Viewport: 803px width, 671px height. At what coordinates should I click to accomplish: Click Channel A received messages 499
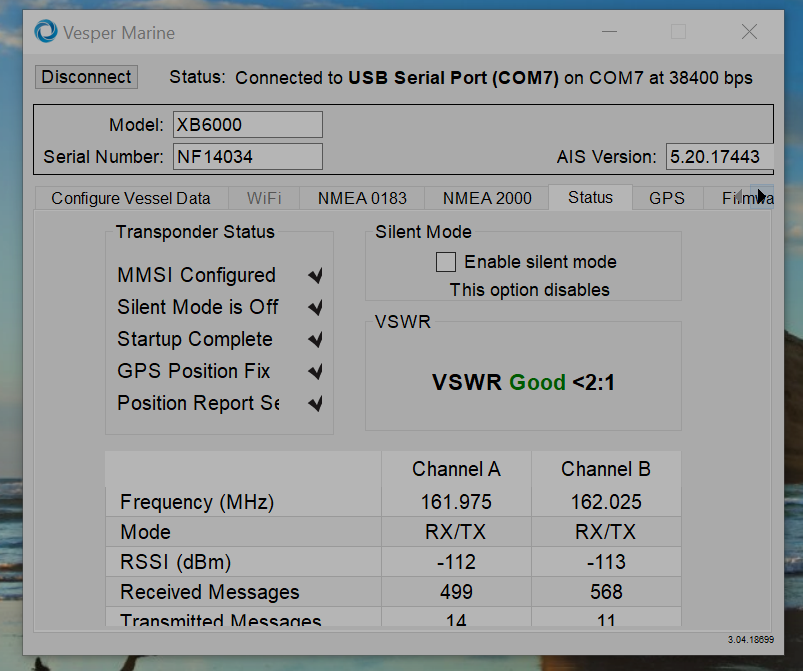[456, 592]
